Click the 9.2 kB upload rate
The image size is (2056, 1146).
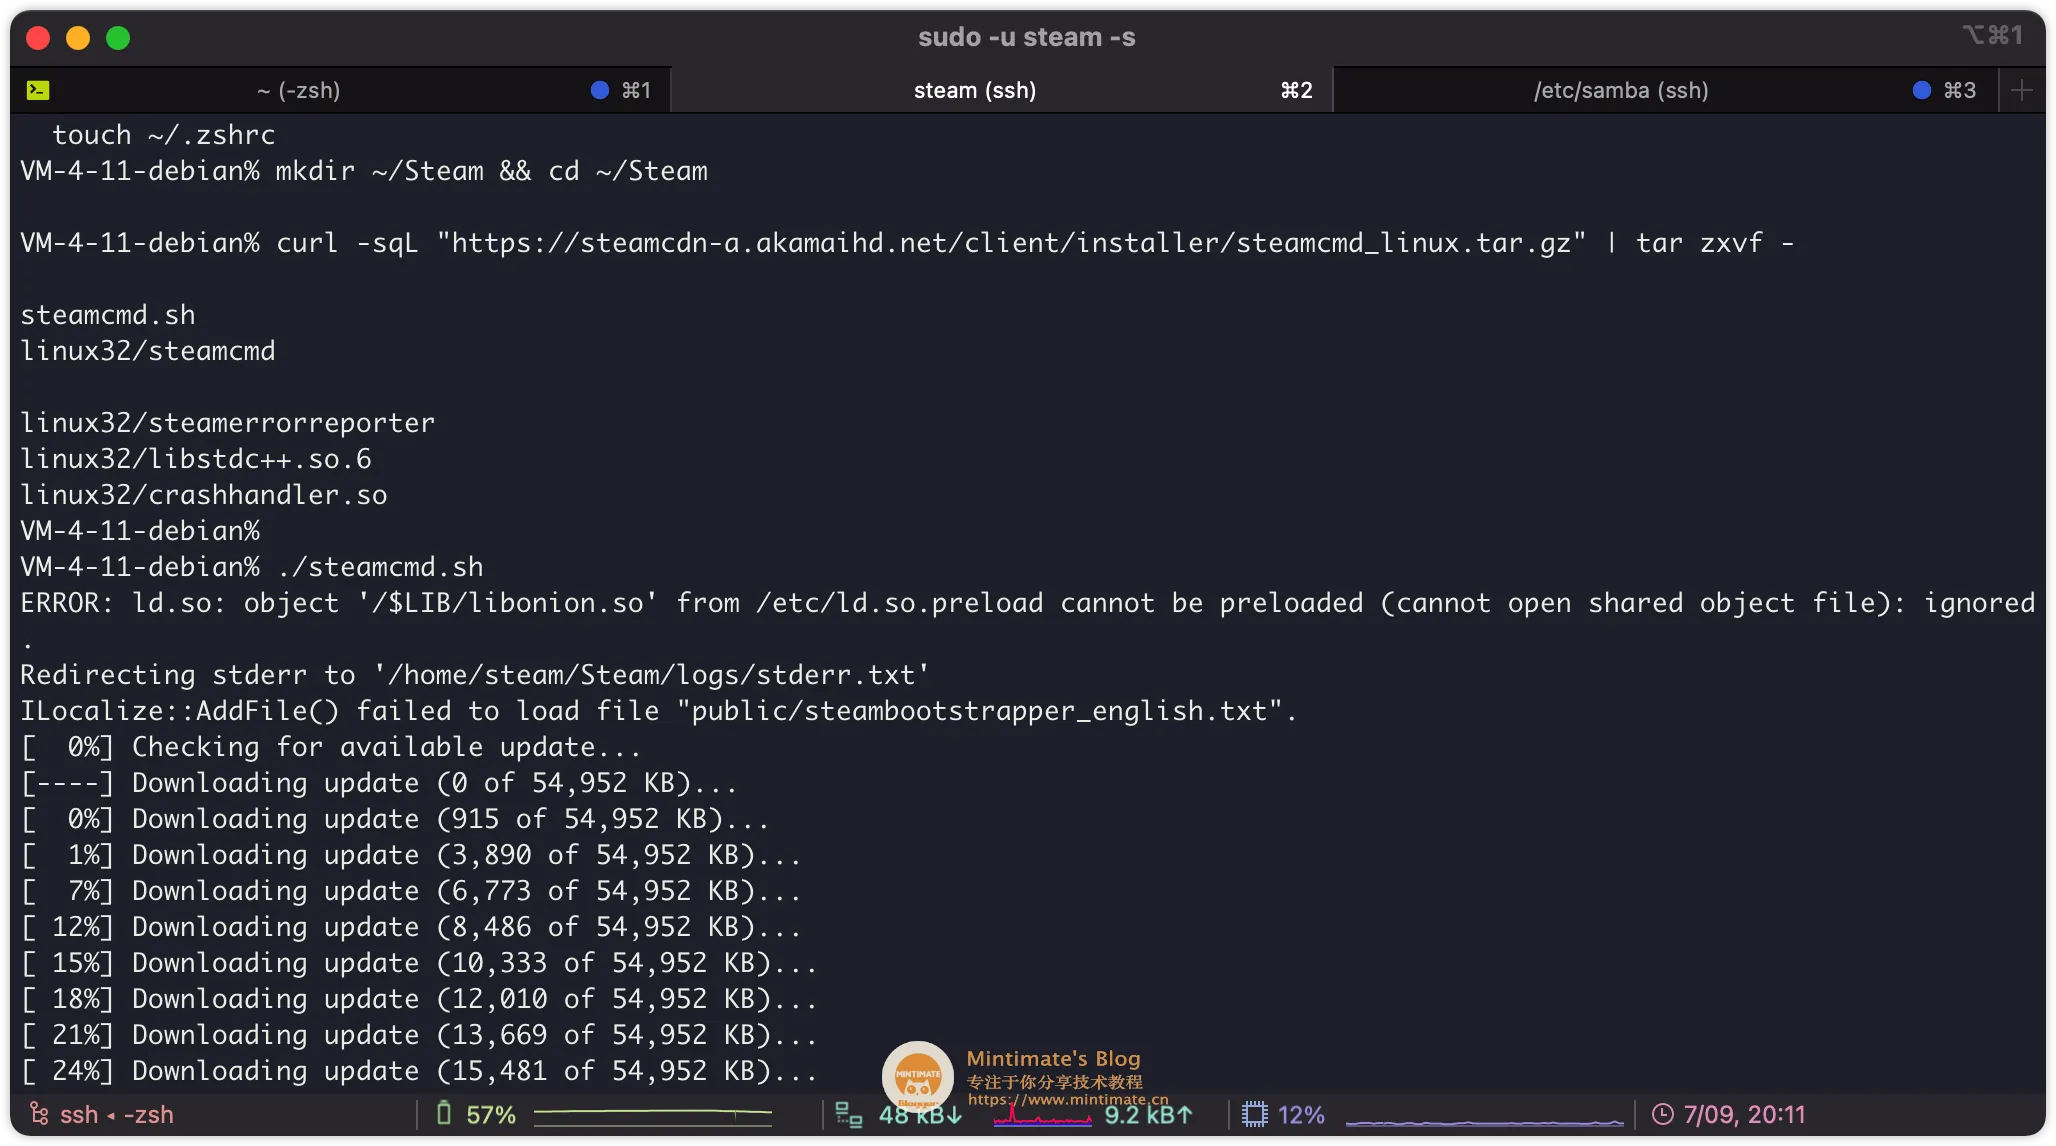pos(1148,1115)
